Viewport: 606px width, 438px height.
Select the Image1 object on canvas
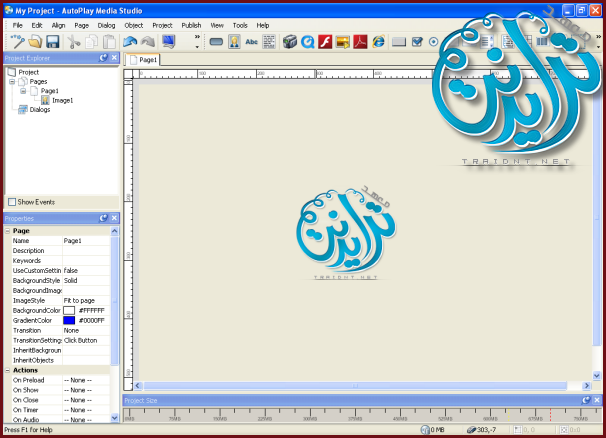pyautogui.click(x=346, y=234)
